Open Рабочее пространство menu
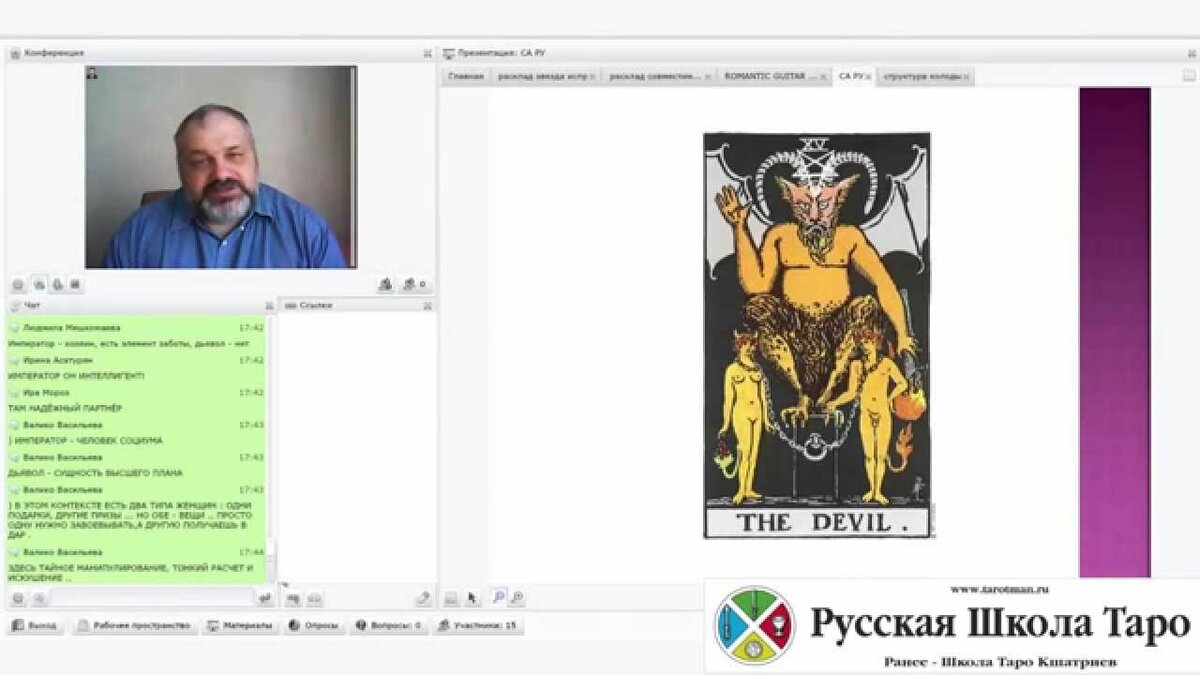The image size is (1200, 675). point(133,626)
